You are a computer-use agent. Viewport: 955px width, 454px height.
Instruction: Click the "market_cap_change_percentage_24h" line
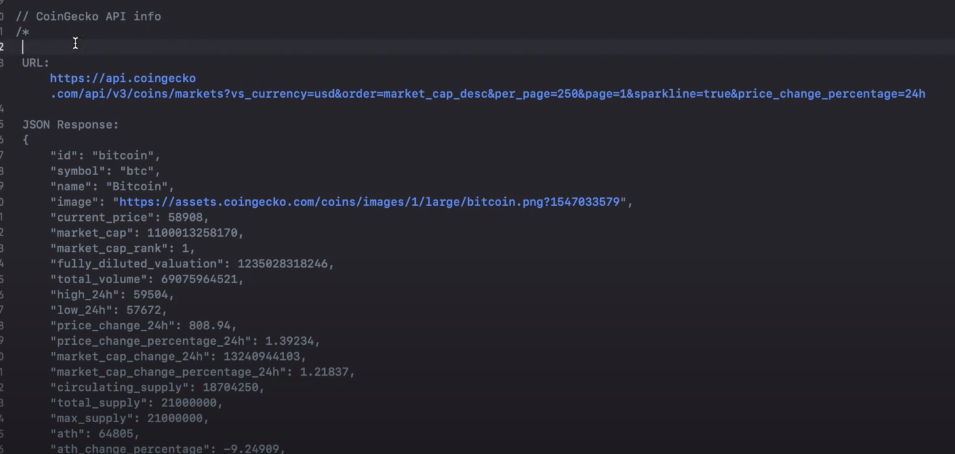(203, 372)
